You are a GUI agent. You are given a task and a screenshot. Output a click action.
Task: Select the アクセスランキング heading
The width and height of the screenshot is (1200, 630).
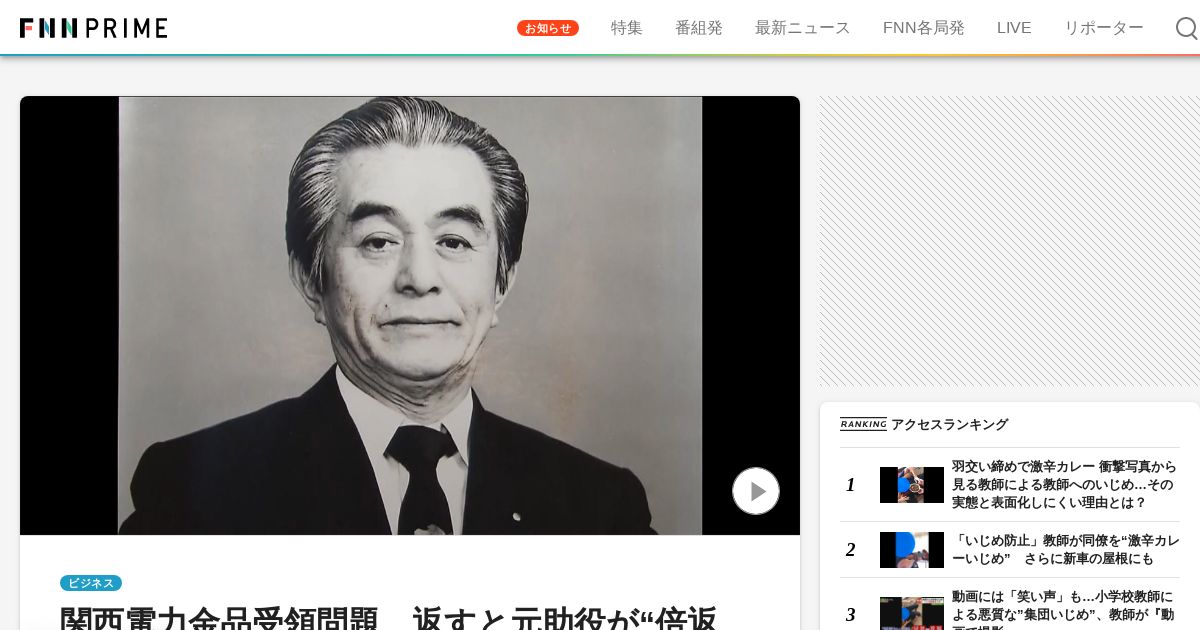click(949, 424)
